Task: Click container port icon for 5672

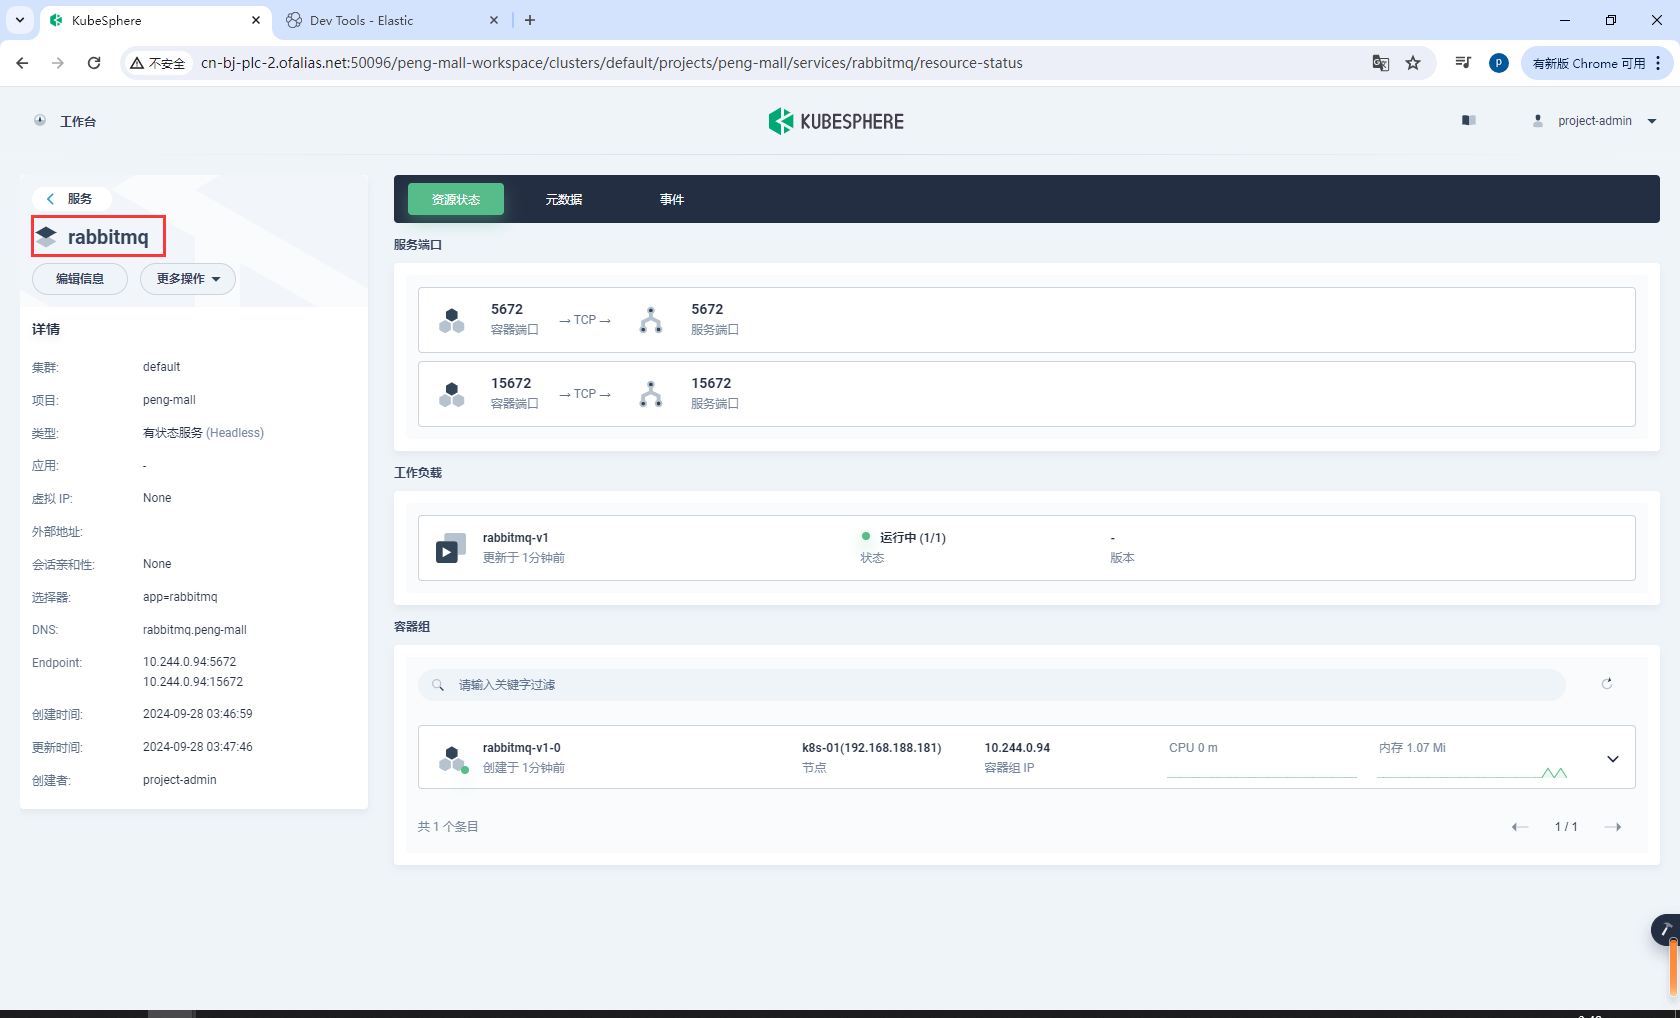Action: [x=452, y=320]
